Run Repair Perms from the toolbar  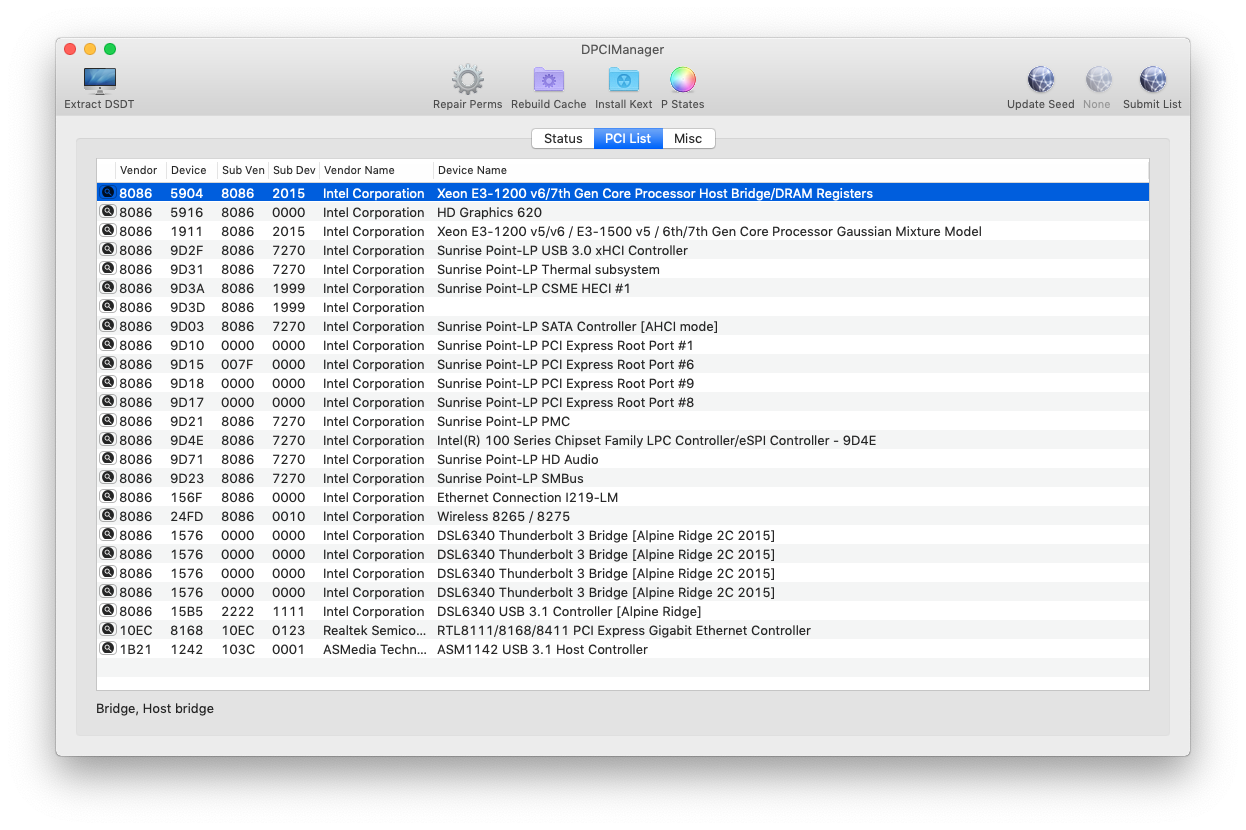click(467, 81)
